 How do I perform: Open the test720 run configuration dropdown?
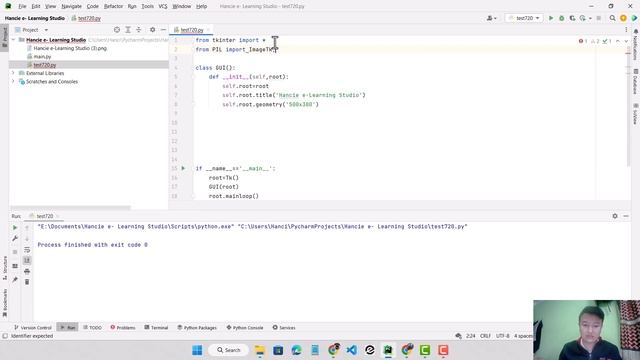point(524,18)
